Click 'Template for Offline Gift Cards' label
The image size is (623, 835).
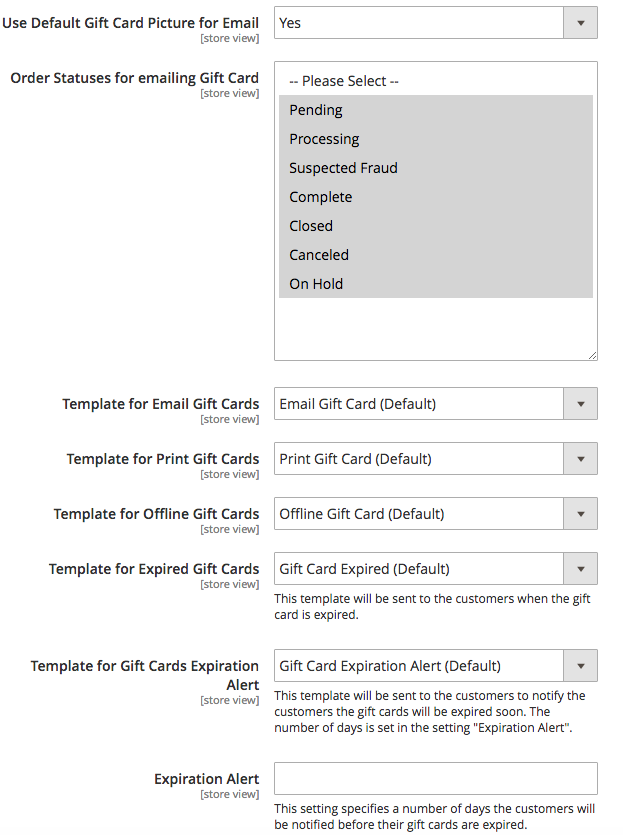[x=157, y=514]
